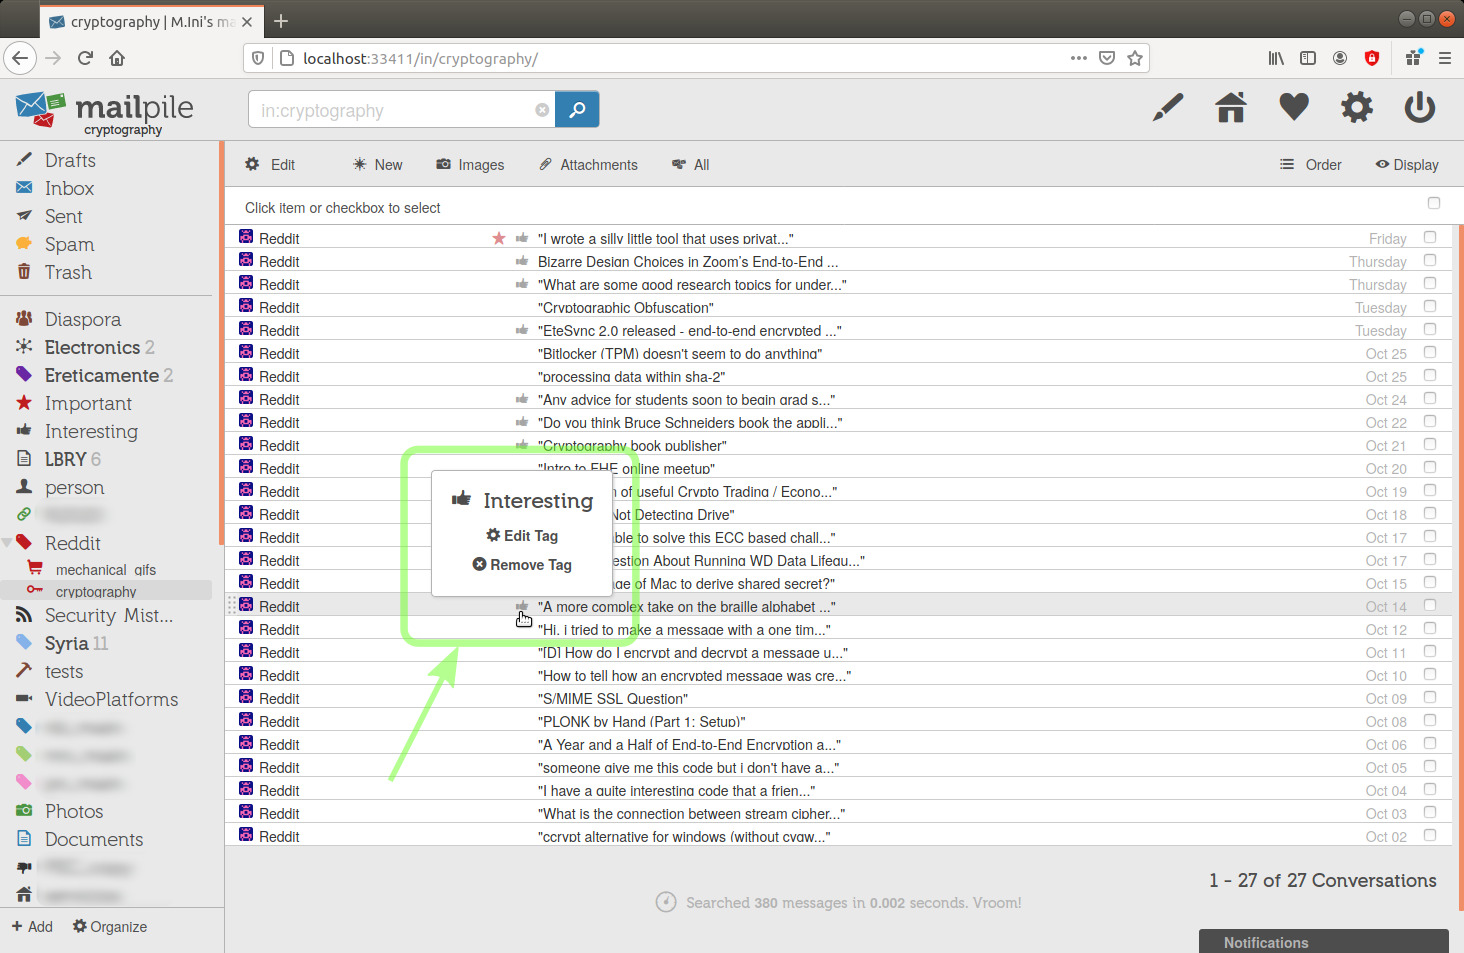This screenshot has width=1464, height=953.
Task: Open Drafts in the sidebar
Action: click(70, 160)
